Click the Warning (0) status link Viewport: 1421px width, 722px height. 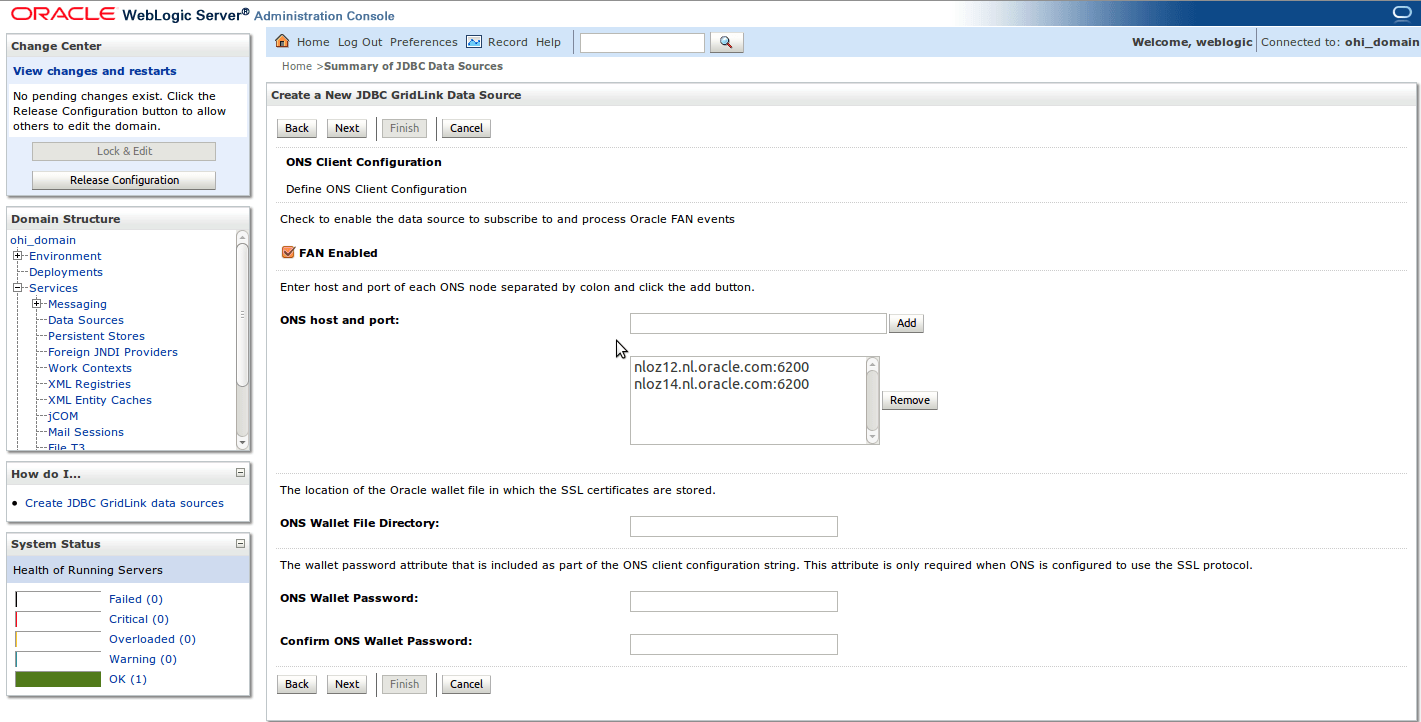point(143,659)
